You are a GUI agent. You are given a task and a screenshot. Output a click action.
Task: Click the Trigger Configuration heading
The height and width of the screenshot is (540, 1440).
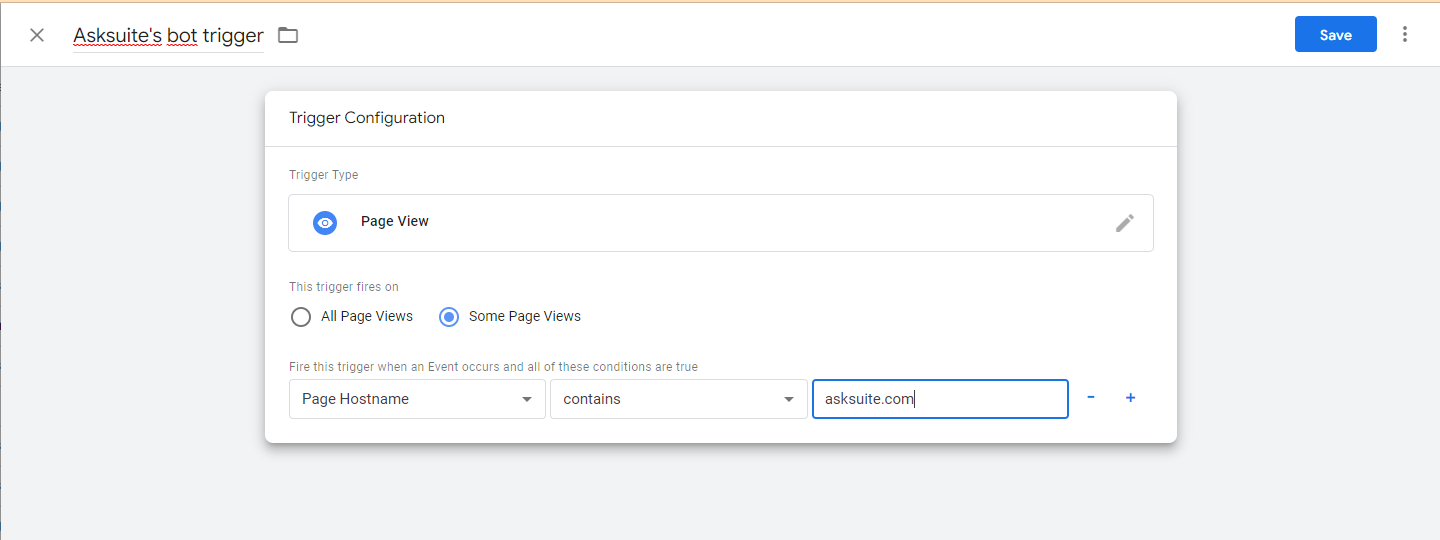(367, 118)
